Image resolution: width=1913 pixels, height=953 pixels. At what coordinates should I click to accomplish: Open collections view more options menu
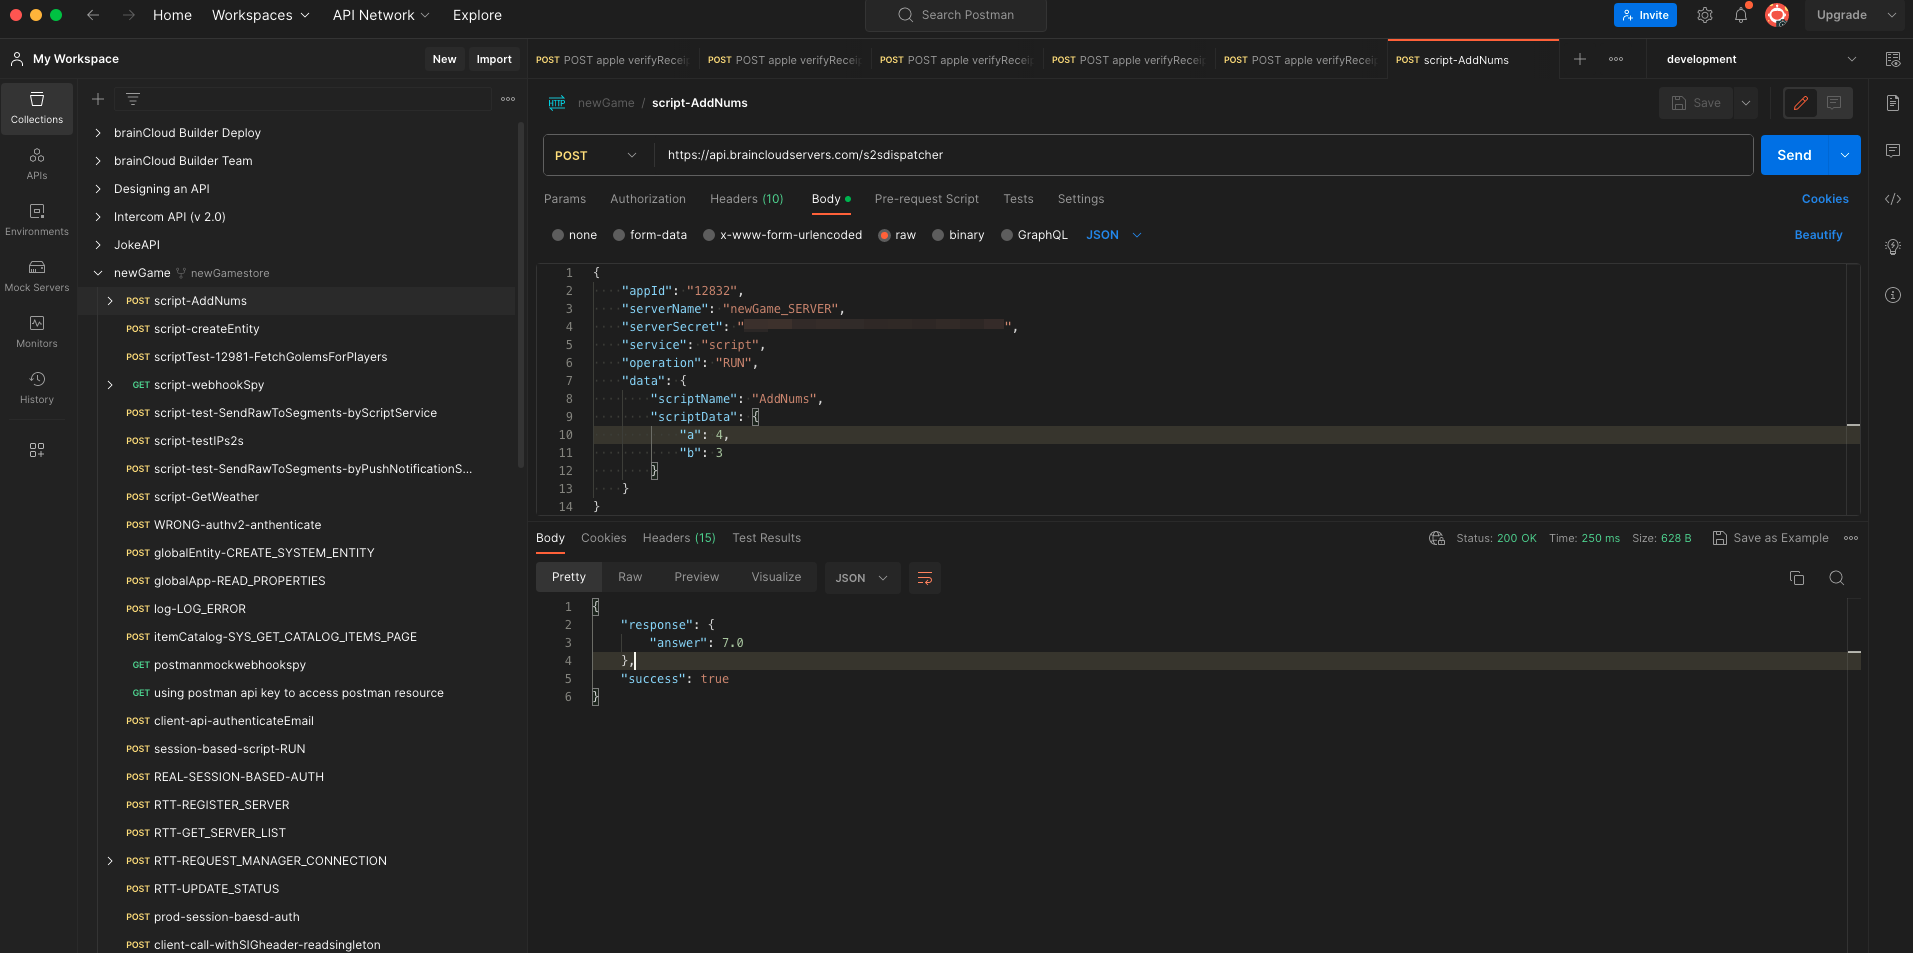pos(508,99)
